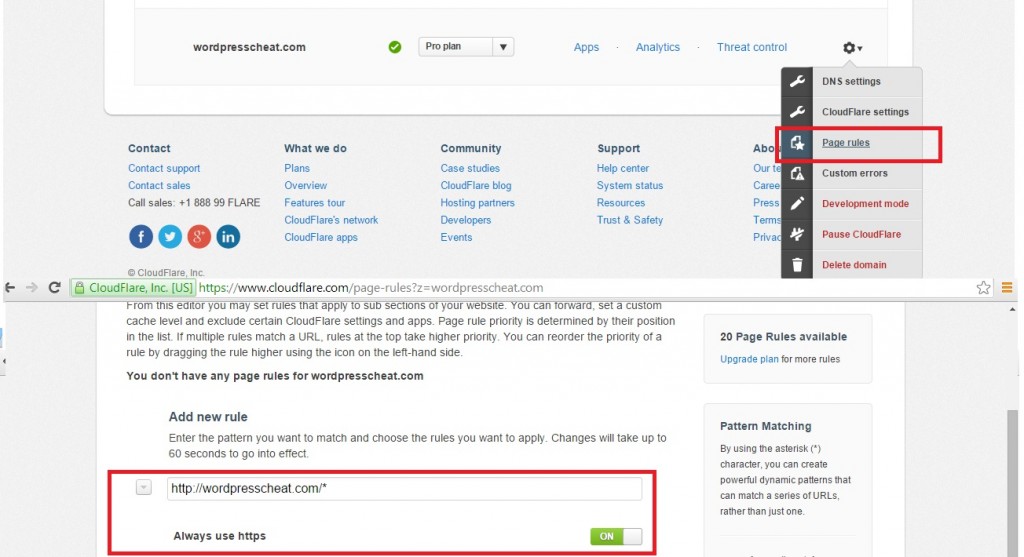Open the Pro plan dropdown
The image size is (1024, 557).
pyautogui.click(x=466, y=46)
